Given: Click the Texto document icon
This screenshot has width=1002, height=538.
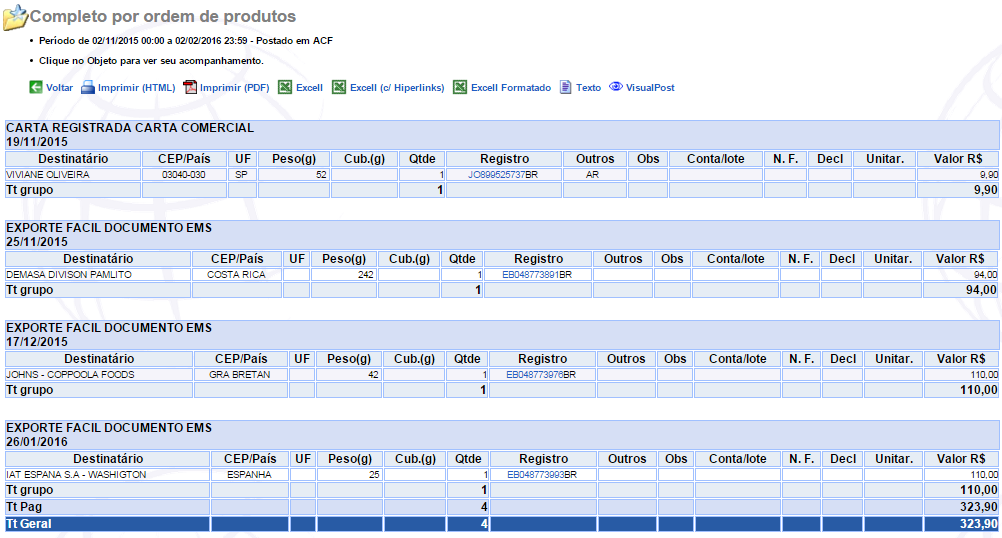Looking at the screenshot, I should (565, 88).
